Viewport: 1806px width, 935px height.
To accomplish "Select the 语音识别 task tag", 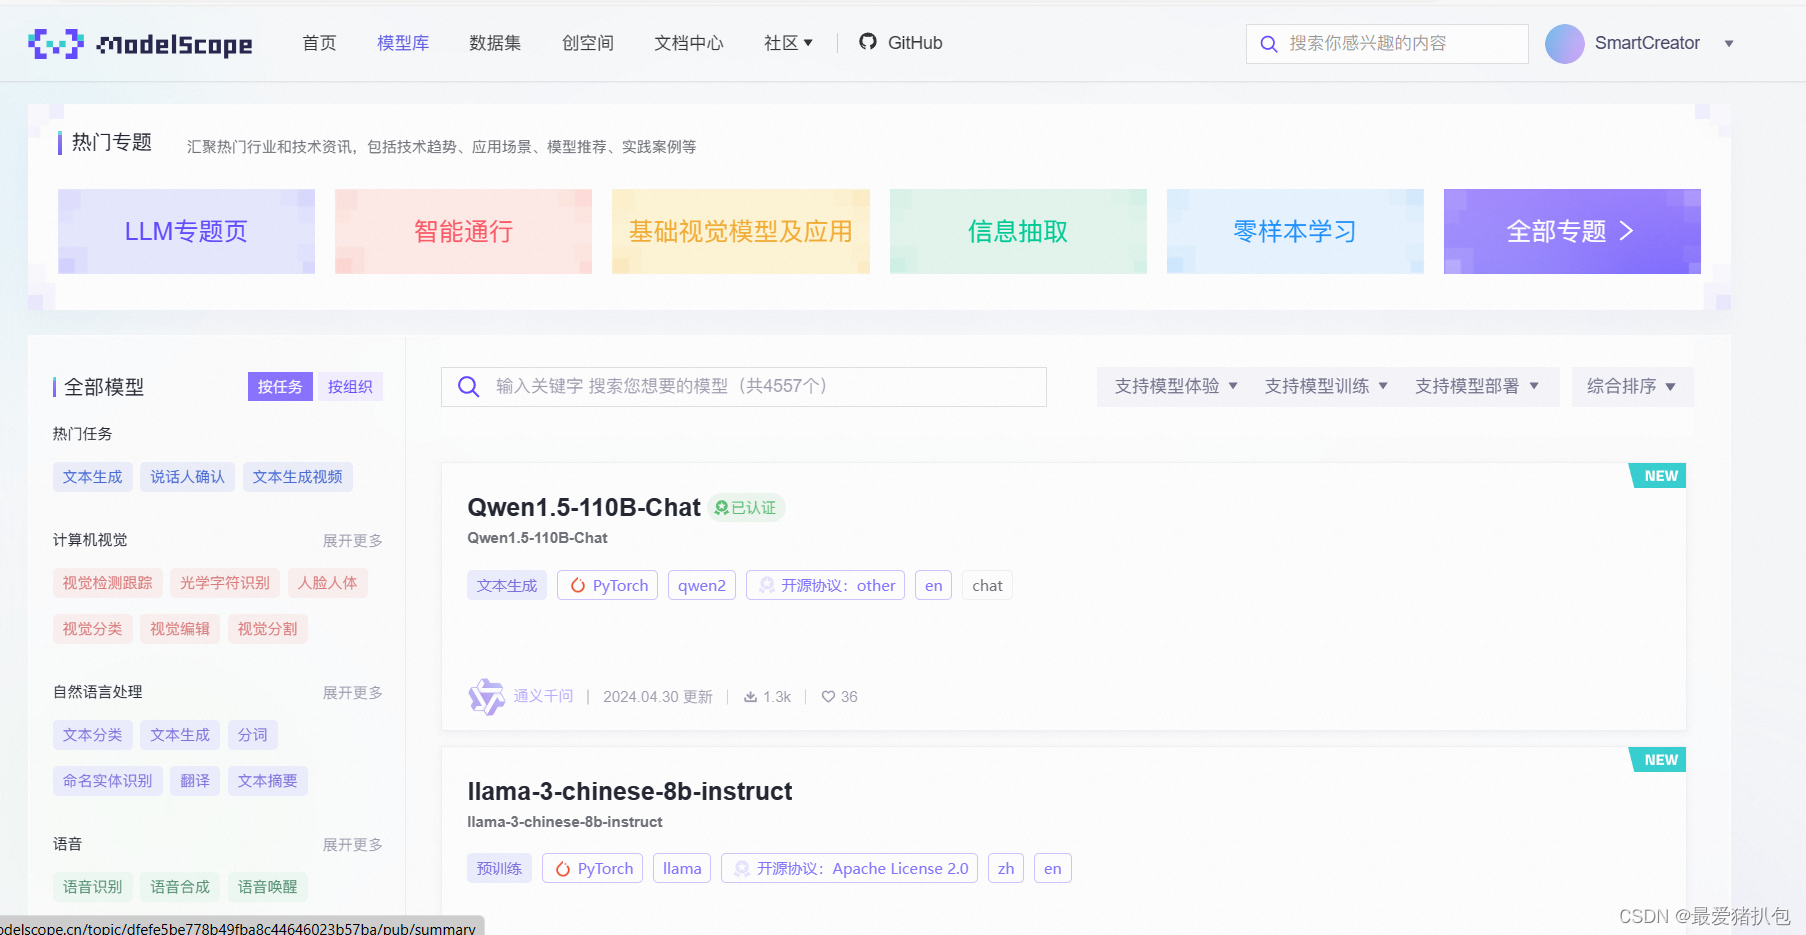I will click(x=93, y=887).
